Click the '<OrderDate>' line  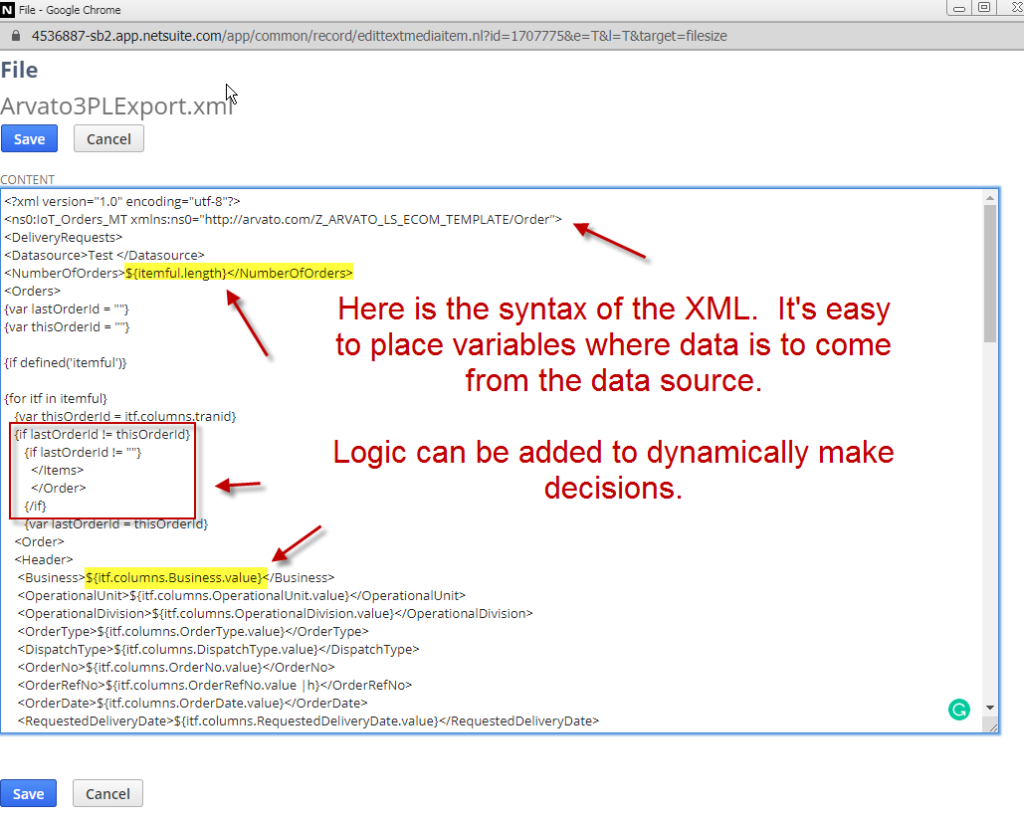[193, 703]
